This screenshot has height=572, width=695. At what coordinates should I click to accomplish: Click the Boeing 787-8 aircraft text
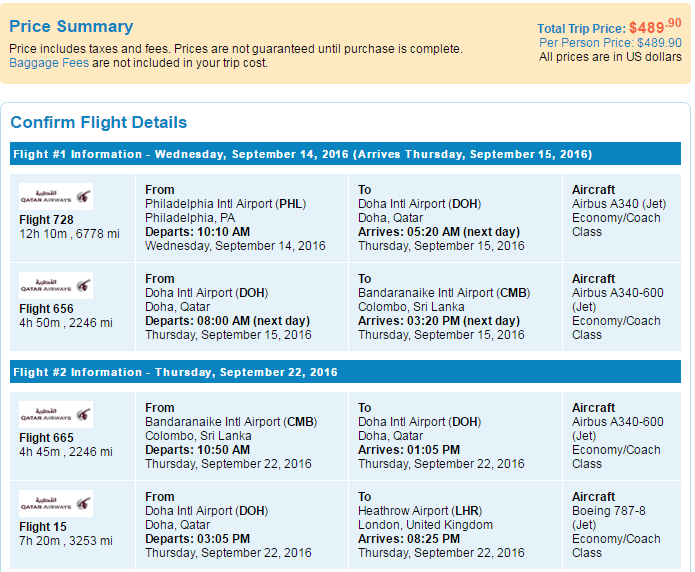coord(609,511)
